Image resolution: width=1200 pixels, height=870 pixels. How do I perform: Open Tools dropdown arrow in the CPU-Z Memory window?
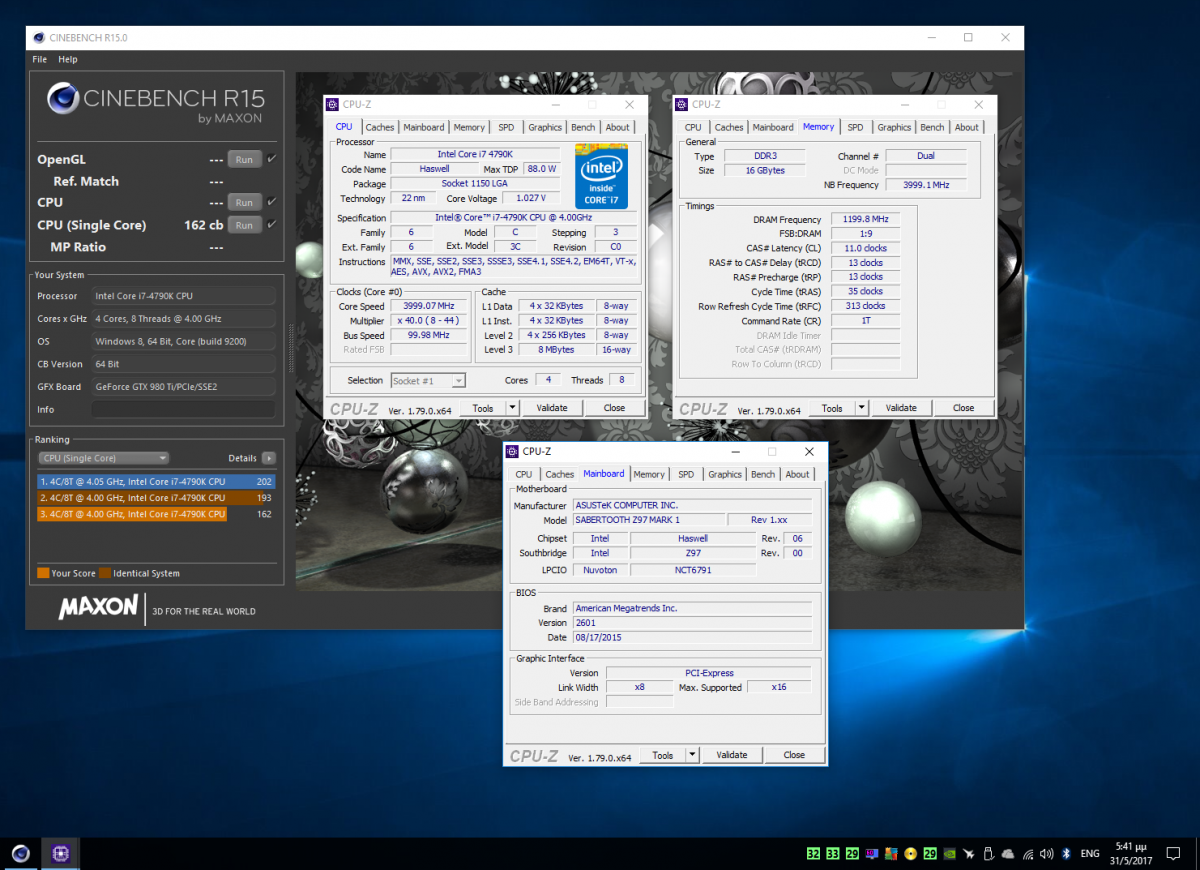coord(861,408)
